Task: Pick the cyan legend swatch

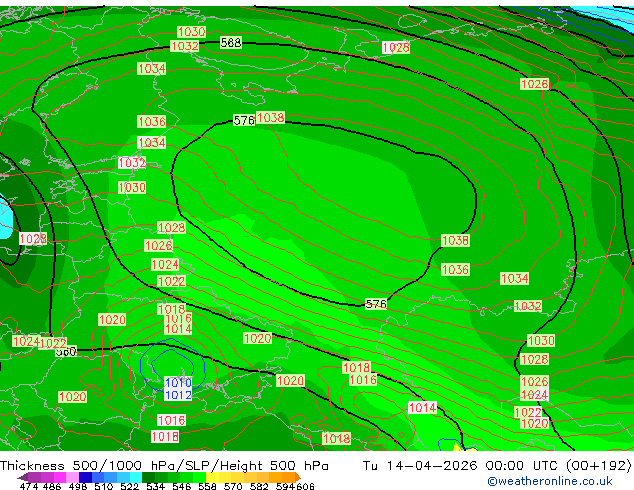Action: 136,477
